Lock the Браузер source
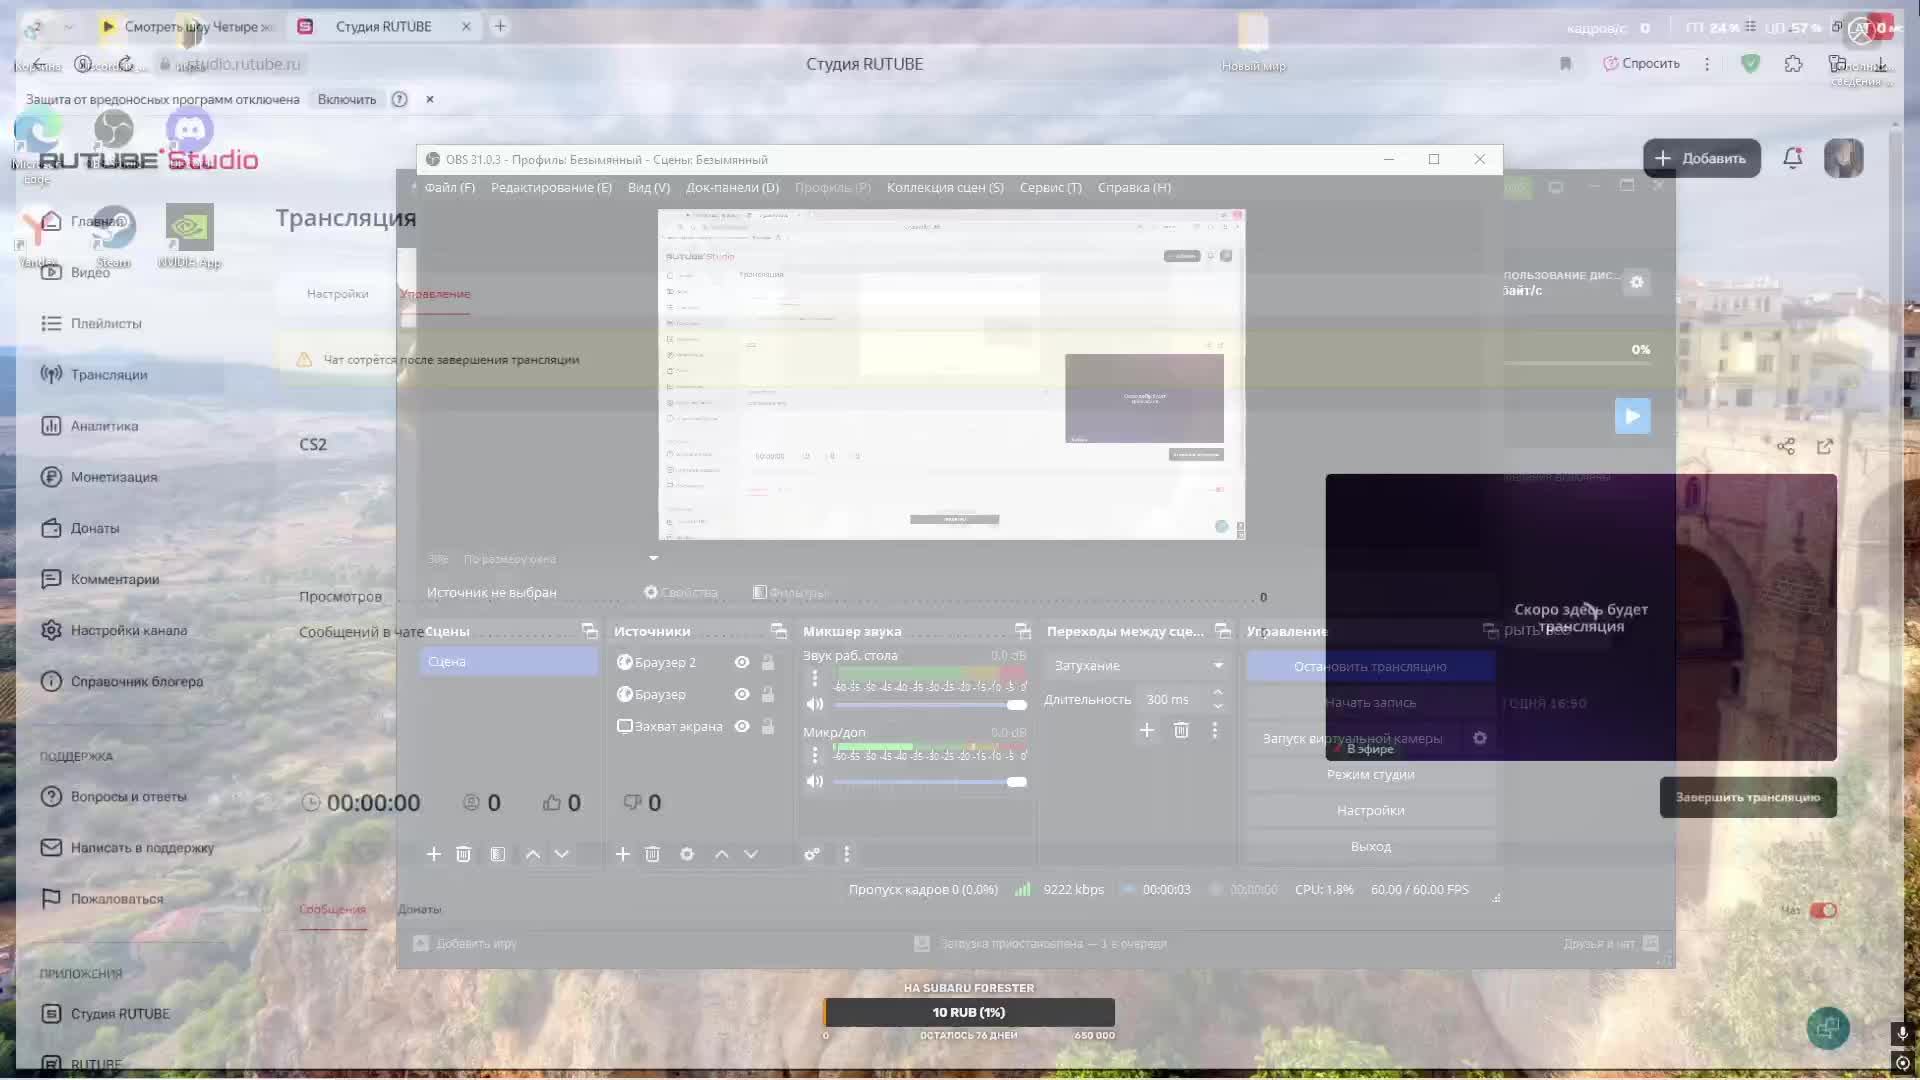 click(x=768, y=694)
